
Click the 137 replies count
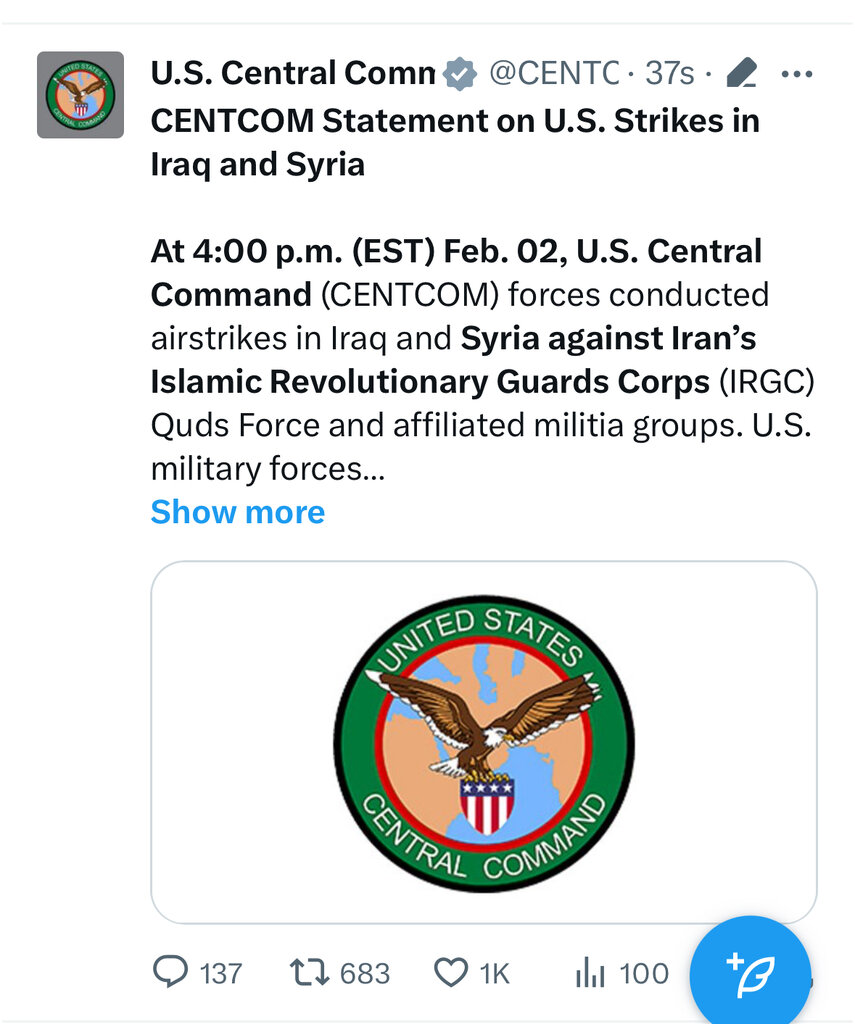pyautogui.click(x=221, y=974)
